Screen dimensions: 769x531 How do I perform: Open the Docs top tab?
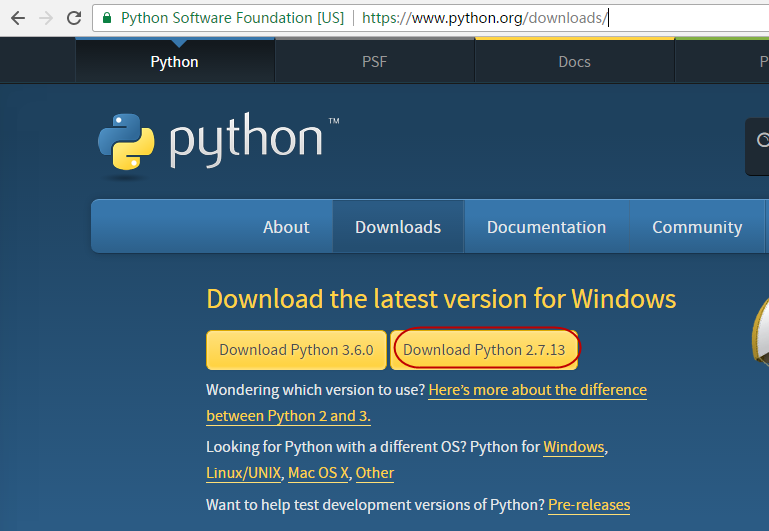[574, 62]
